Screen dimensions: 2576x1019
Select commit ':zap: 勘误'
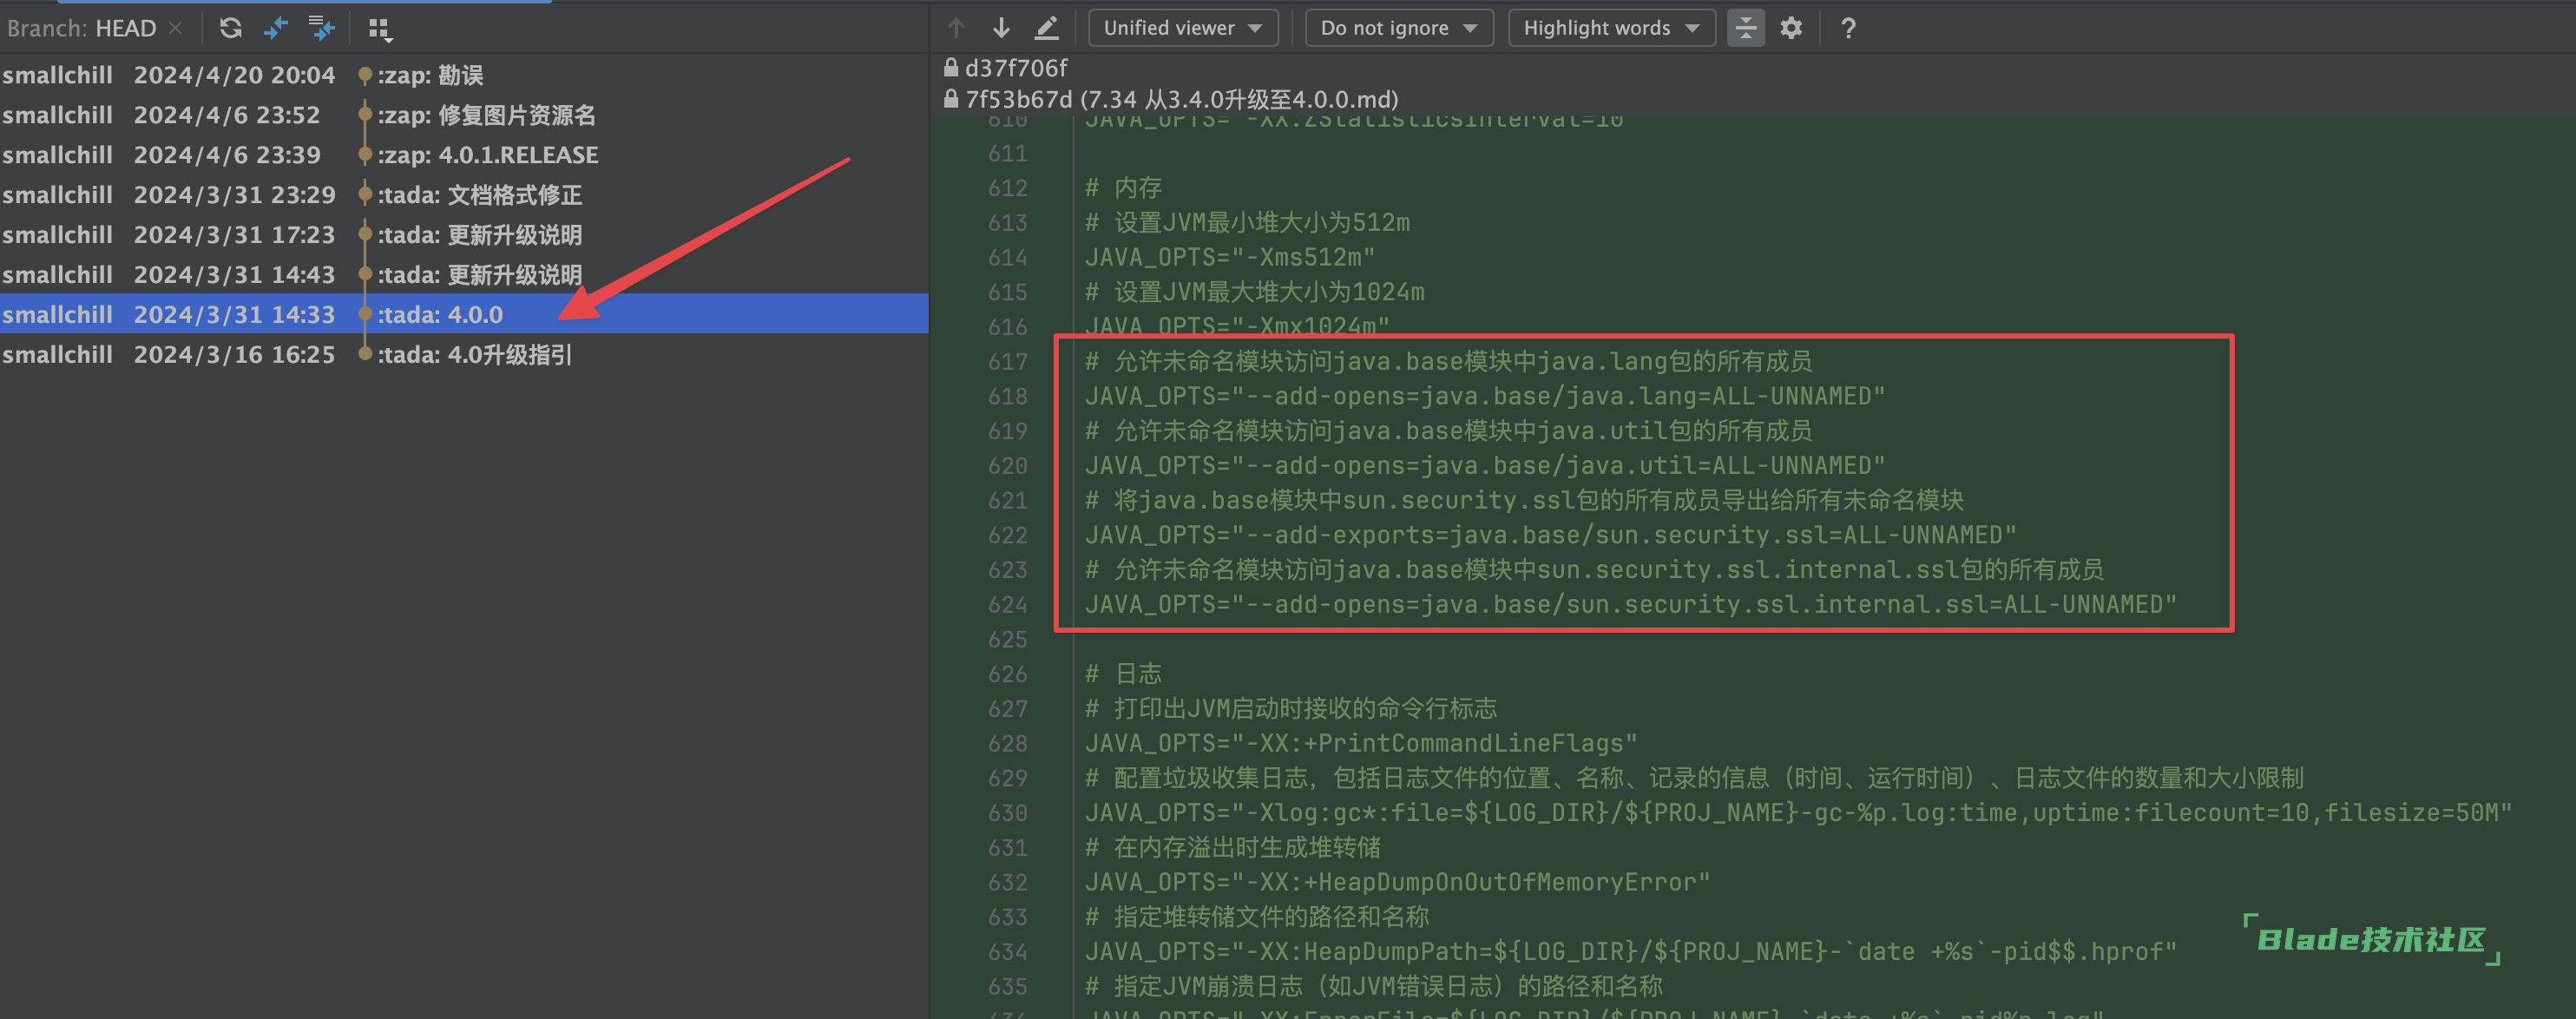click(464, 75)
